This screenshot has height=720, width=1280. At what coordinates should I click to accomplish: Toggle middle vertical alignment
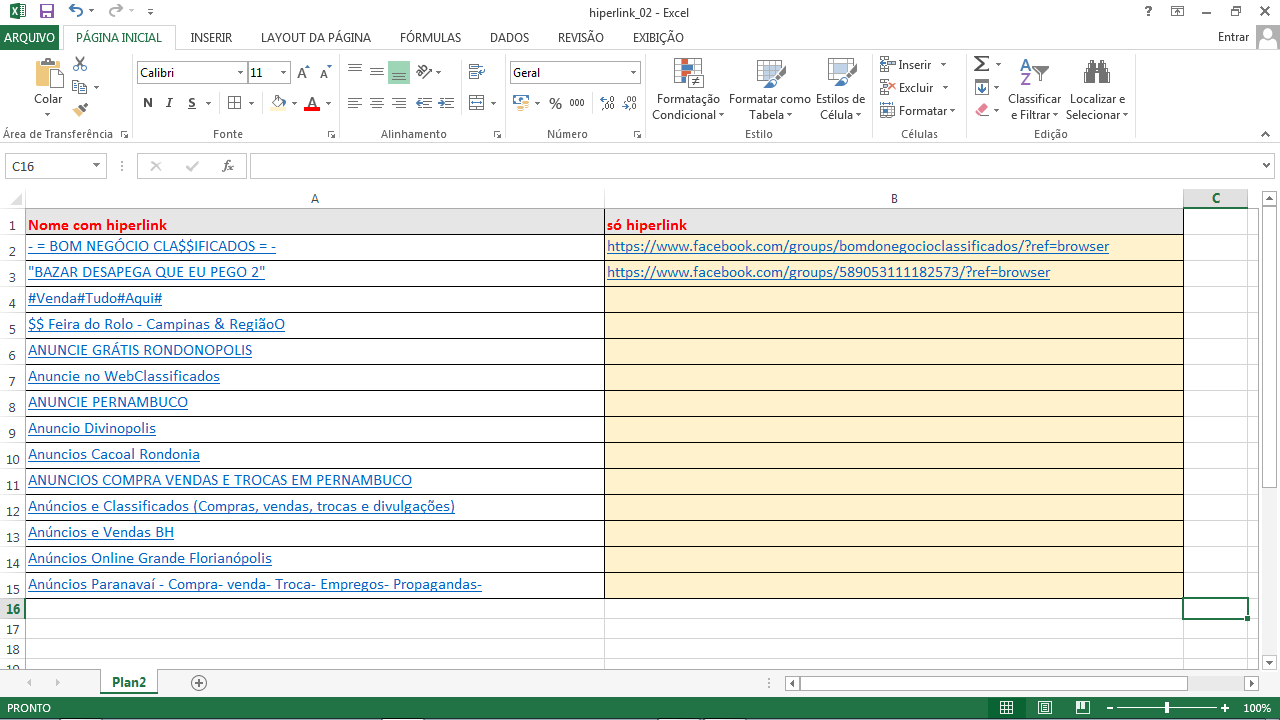(x=377, y=72)
